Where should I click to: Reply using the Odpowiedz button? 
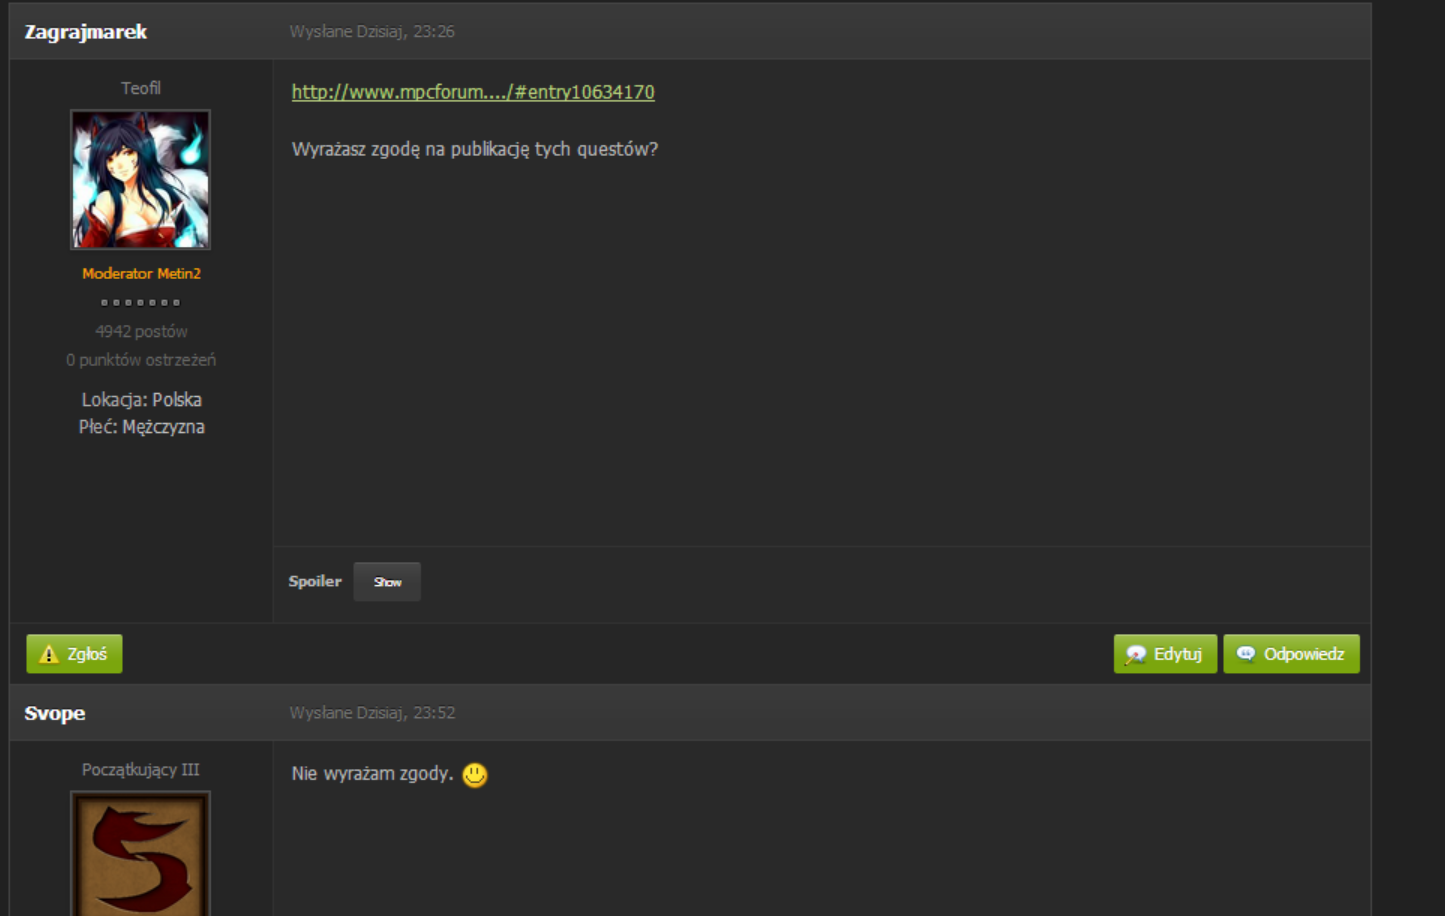[x=1291, y=654]
